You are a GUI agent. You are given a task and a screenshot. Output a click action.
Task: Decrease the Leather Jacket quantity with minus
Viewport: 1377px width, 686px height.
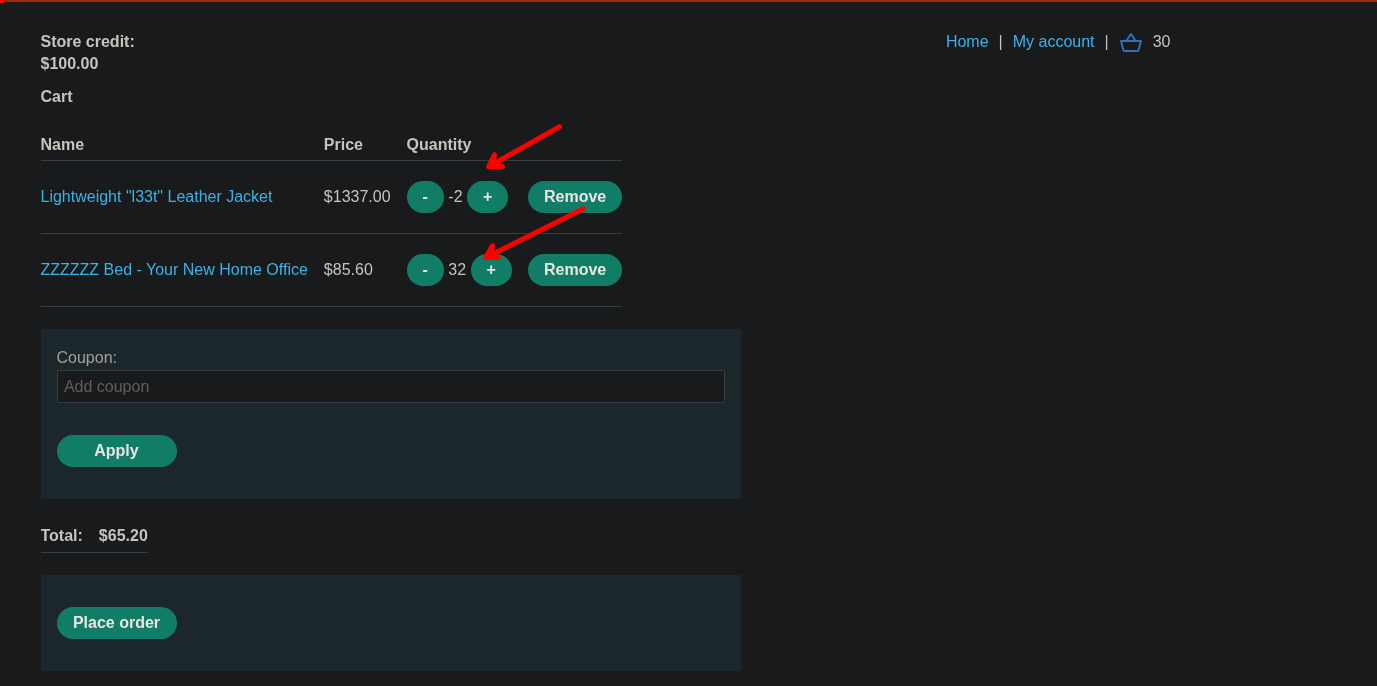pyautogui.click(x=425, y=197)
